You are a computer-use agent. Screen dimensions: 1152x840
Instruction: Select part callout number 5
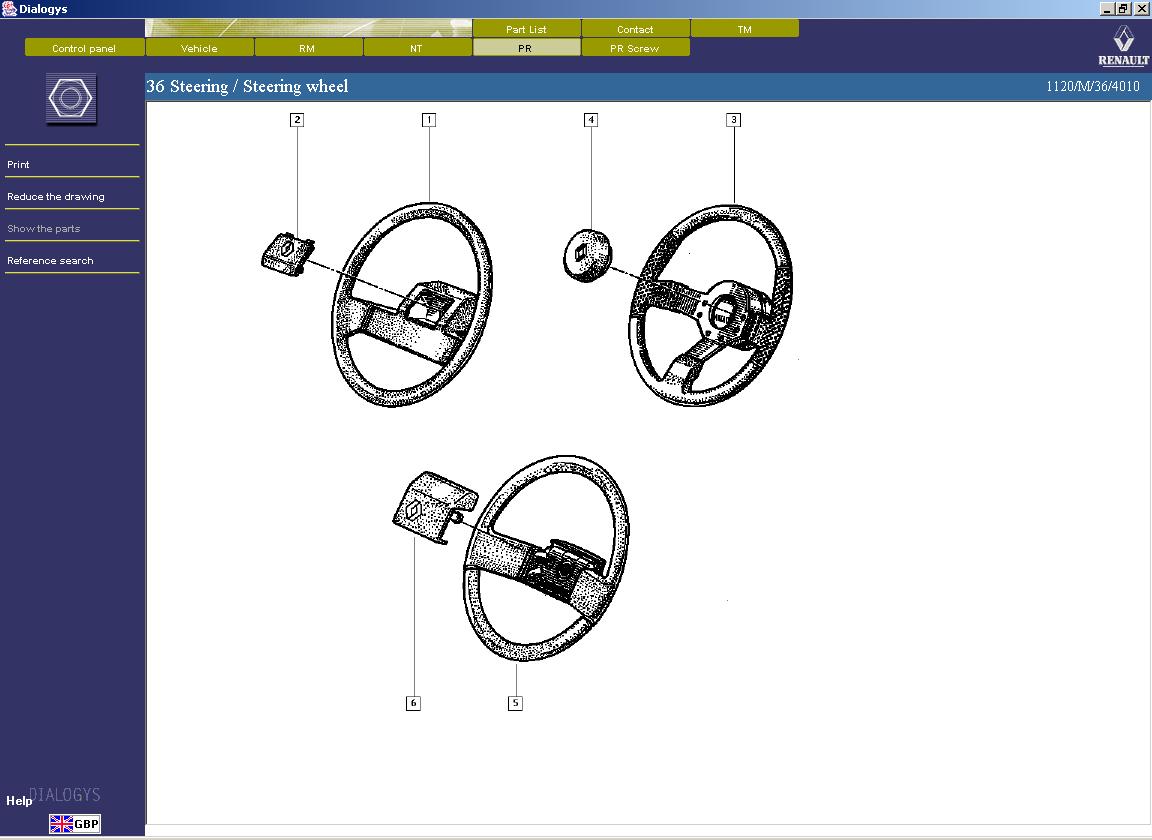[515, 703]
